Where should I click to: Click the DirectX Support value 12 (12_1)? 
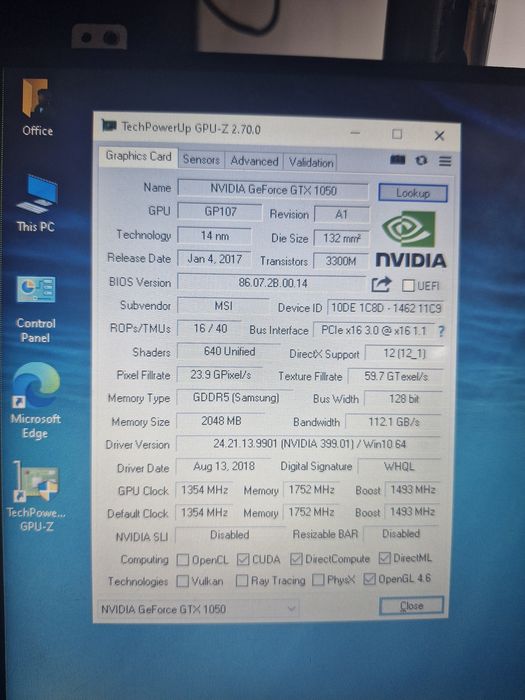pos(404,353)
